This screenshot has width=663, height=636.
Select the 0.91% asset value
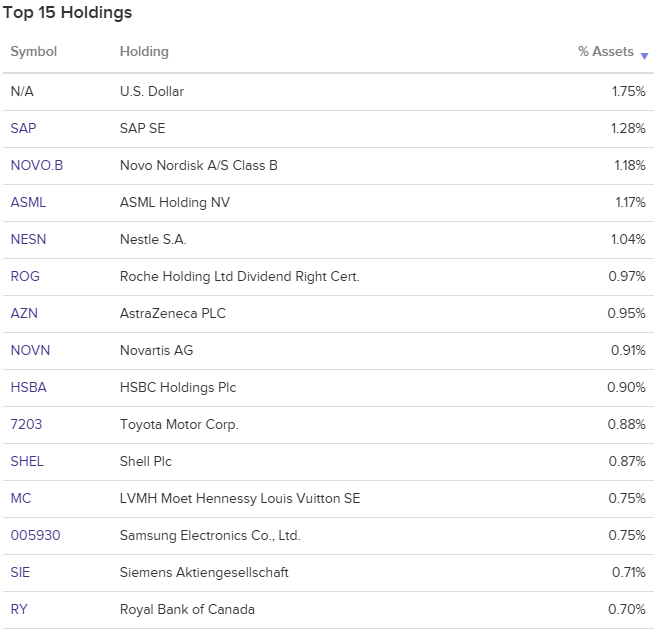pos(628,350)
